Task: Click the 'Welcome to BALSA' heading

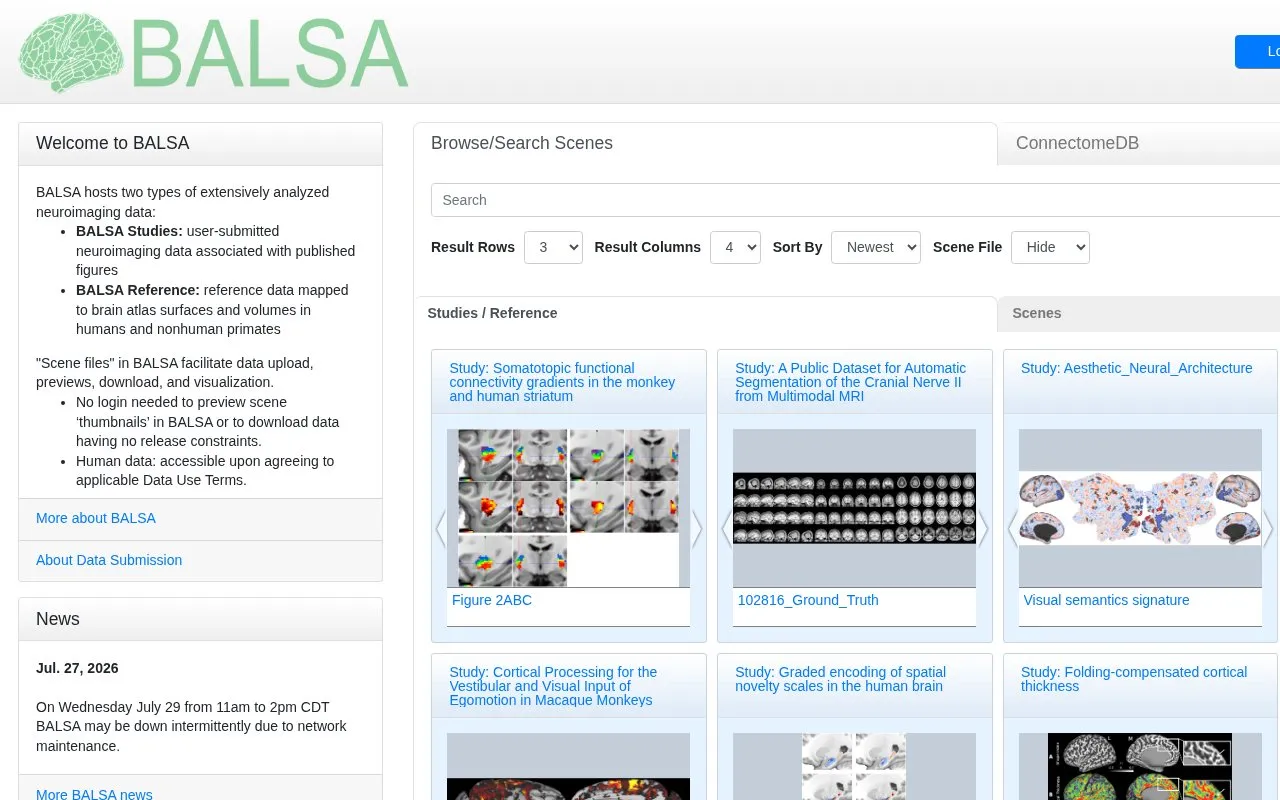Action: (x=112, y=143)
